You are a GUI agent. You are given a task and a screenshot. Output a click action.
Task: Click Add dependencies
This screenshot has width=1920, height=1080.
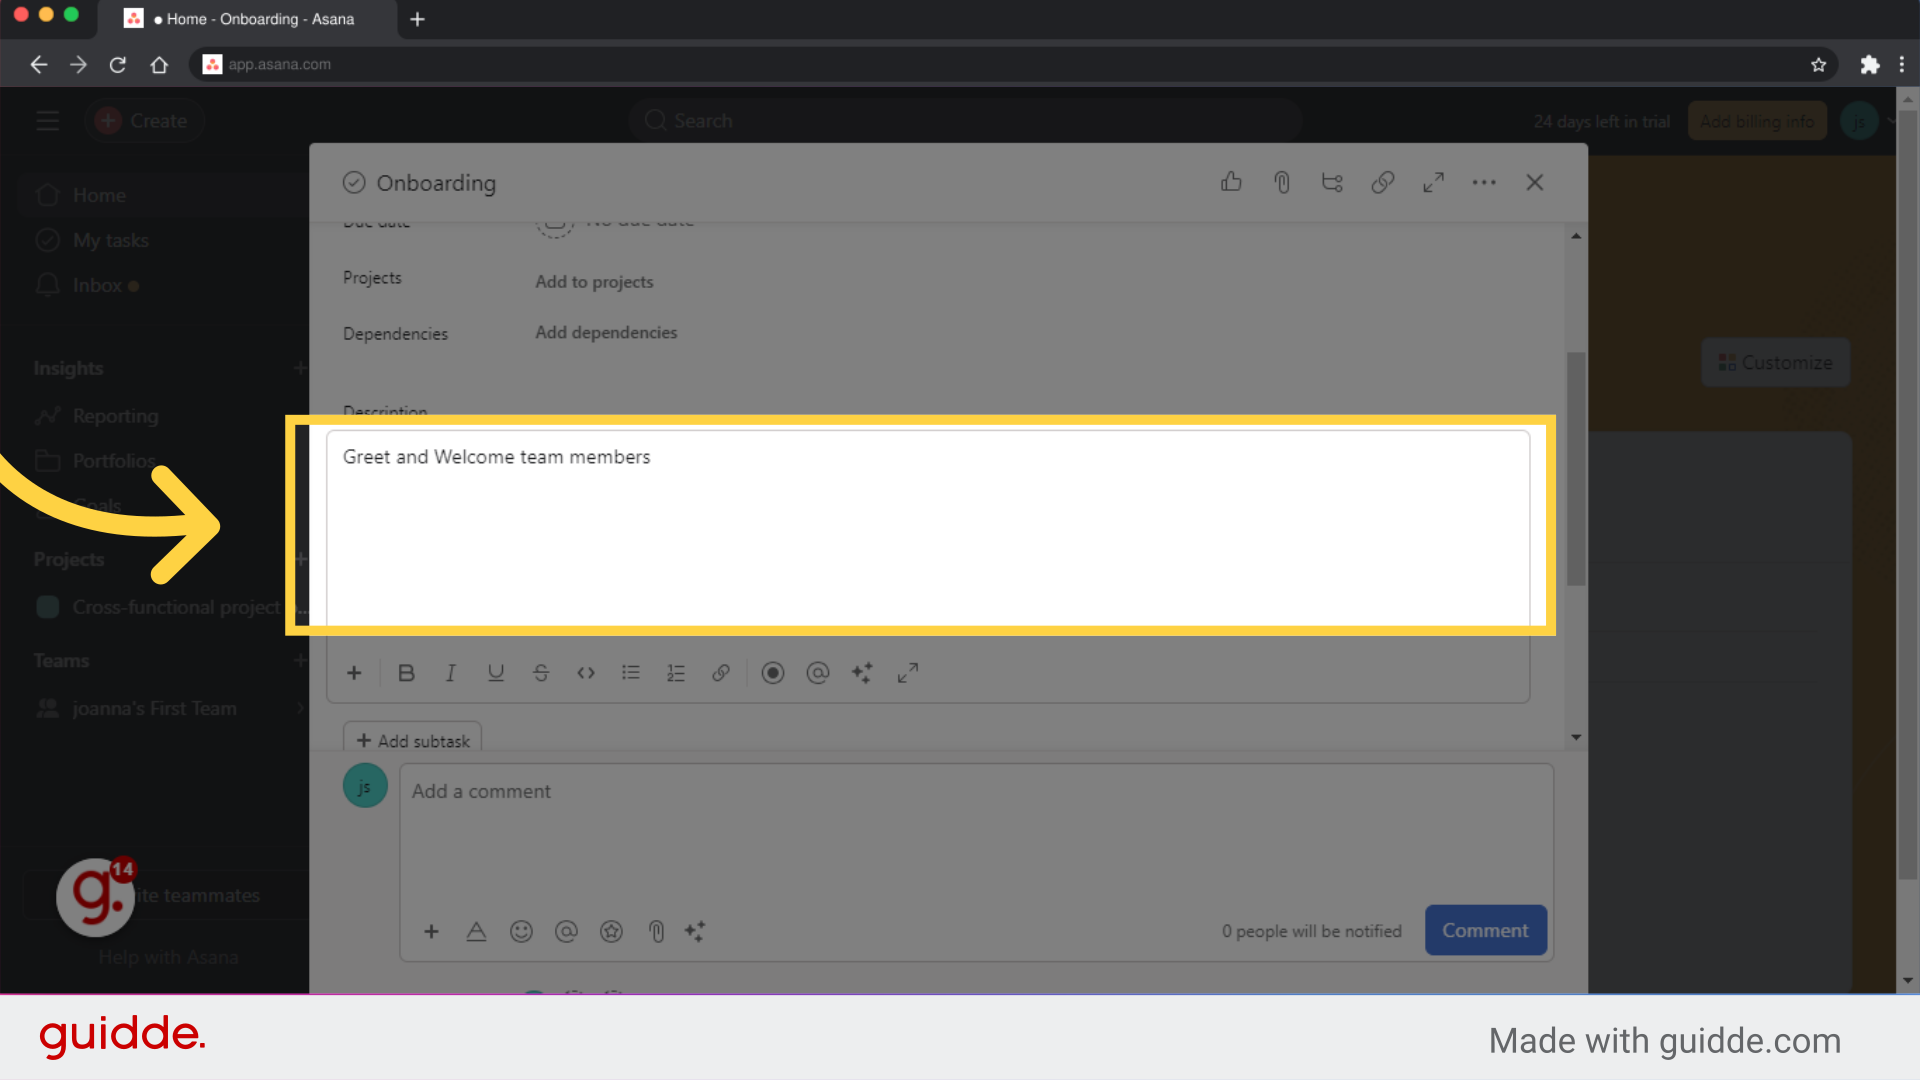tap(606, 333)
